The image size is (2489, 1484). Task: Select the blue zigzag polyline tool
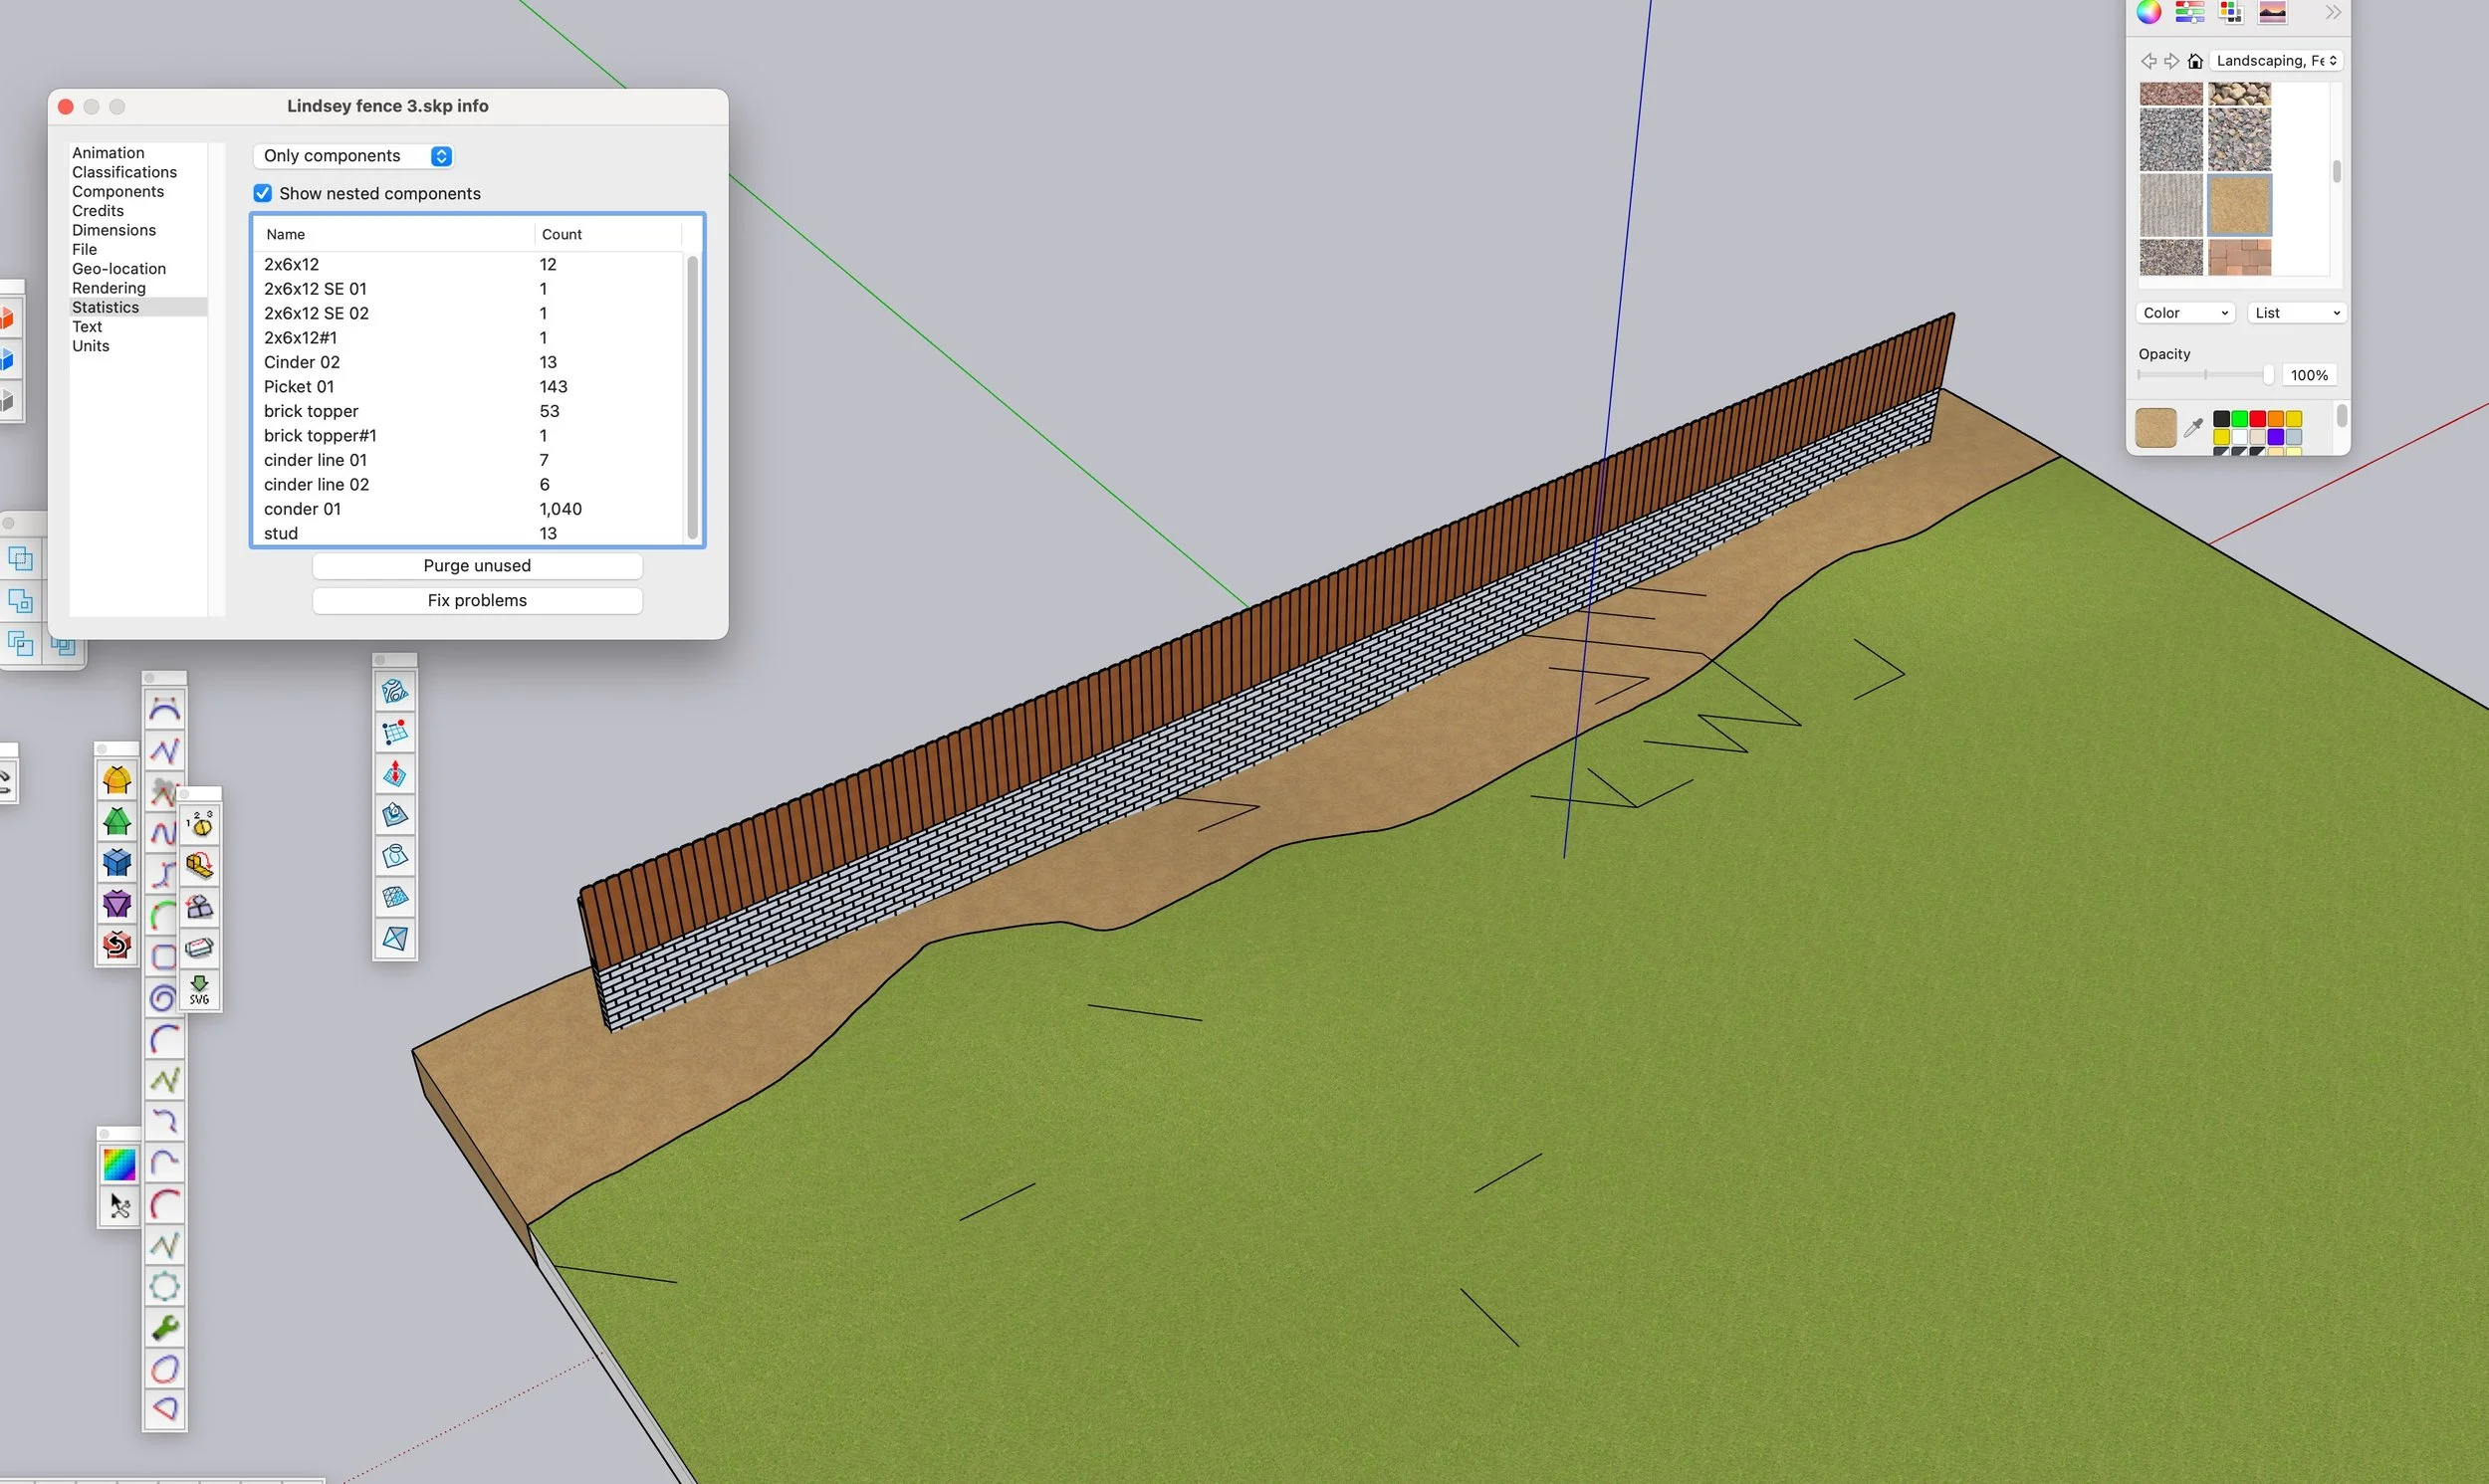[x=165, y=750]
